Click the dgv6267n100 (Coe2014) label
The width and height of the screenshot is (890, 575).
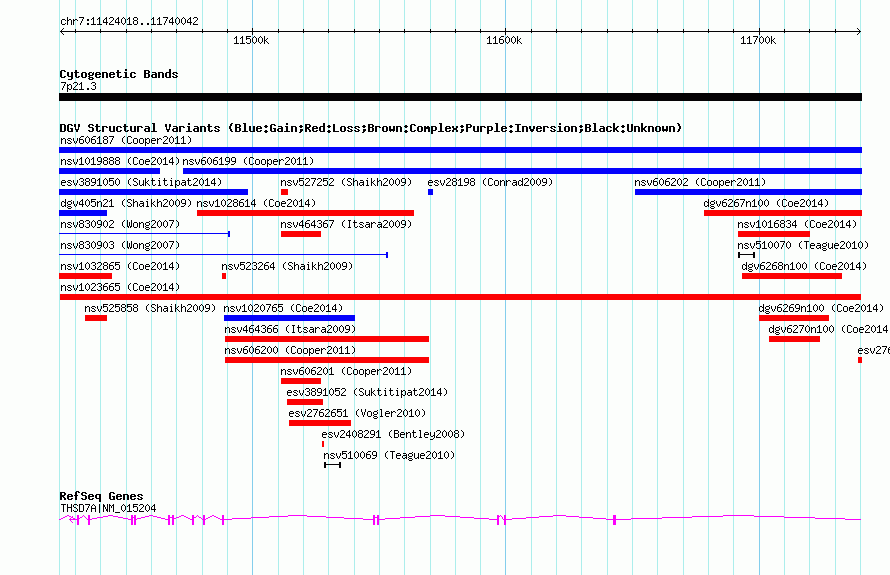tap(766, 203)
